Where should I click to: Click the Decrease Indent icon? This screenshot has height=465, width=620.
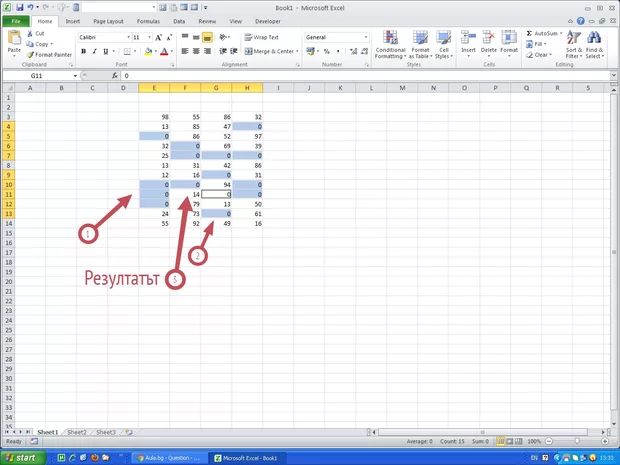[223, 51]
